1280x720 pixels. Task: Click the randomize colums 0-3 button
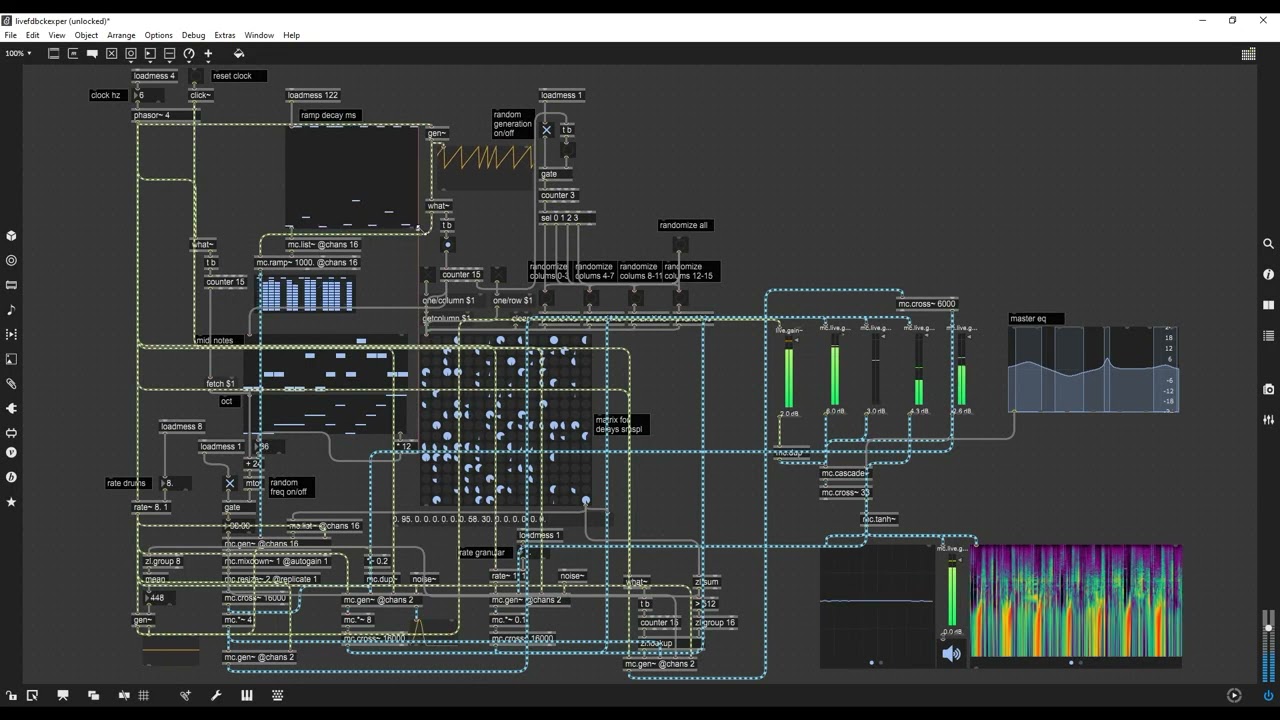pos(546,298)
